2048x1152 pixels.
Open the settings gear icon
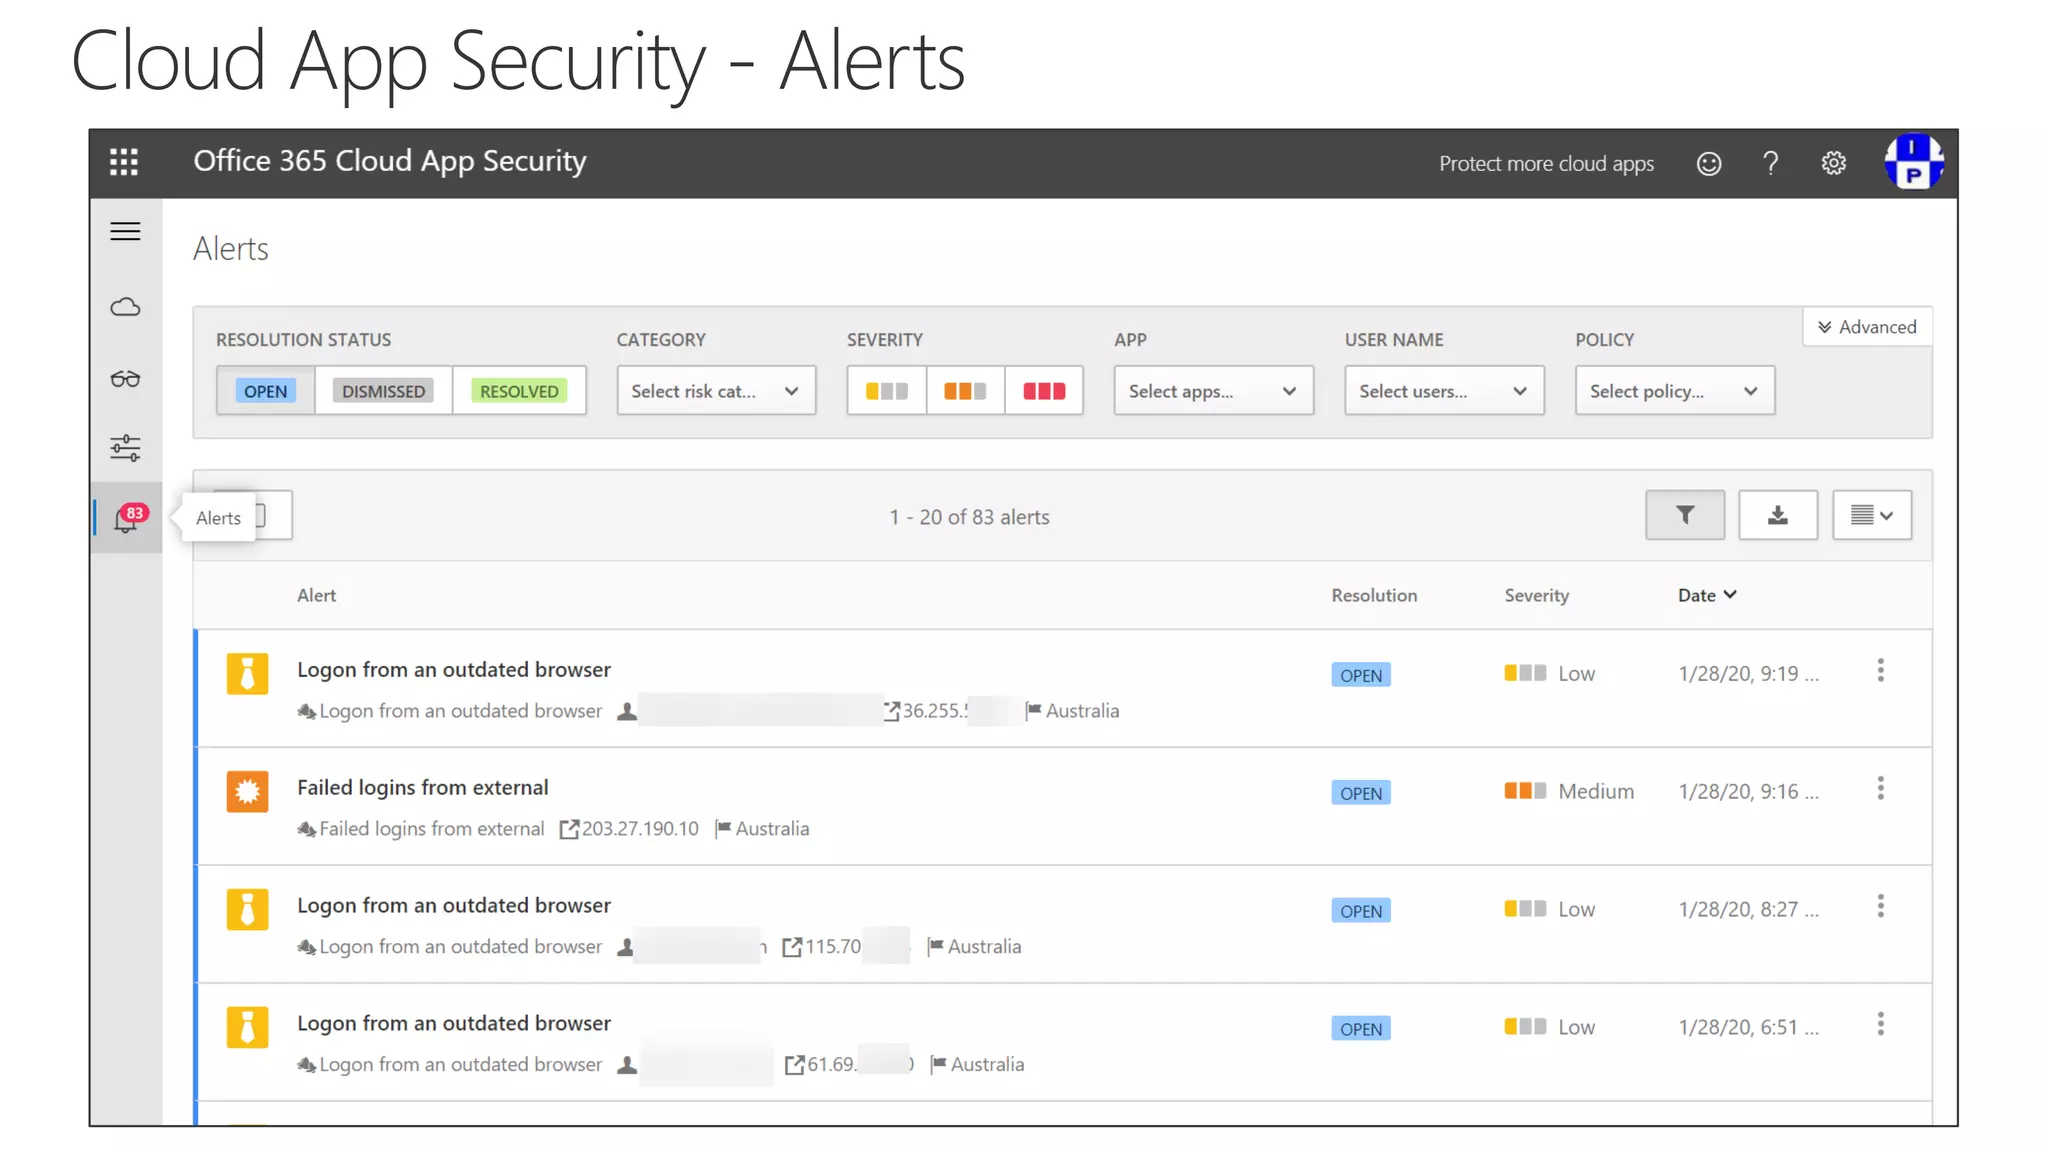click(x=1833, y=163)
